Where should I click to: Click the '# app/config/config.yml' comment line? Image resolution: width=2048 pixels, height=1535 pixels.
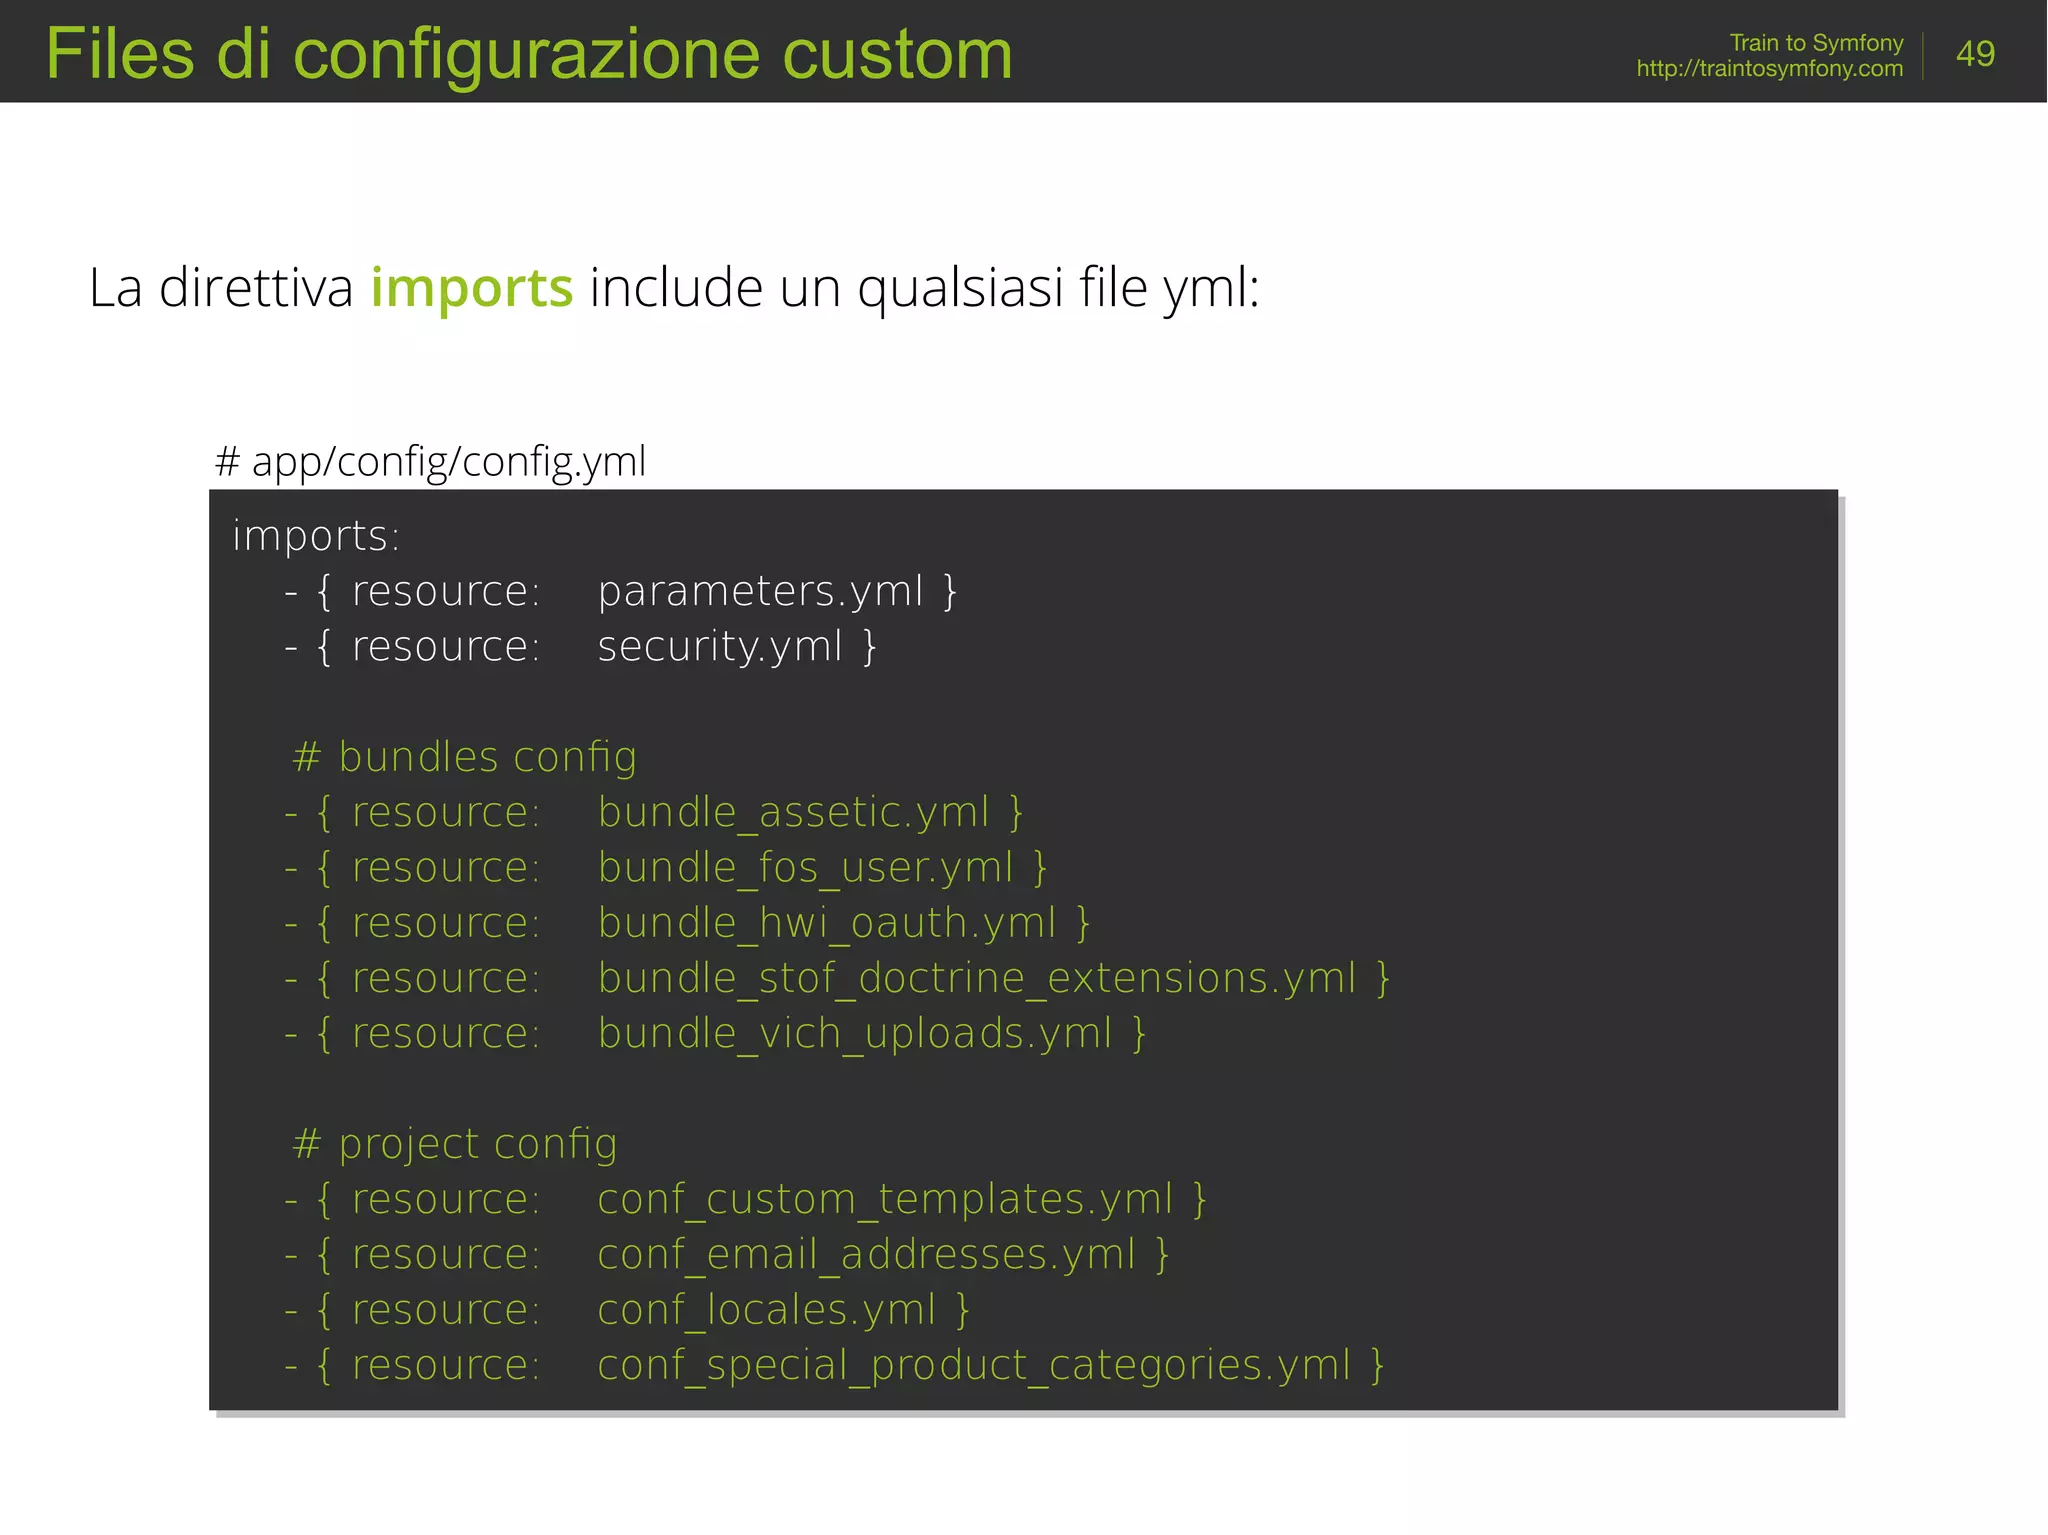[x=430, y=462]
